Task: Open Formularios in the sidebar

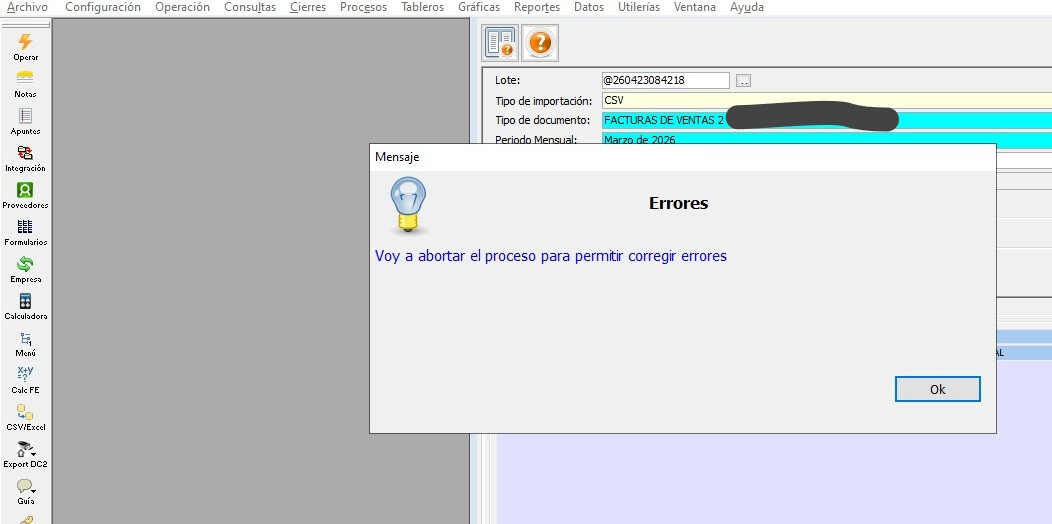Action: pos(26,228)
